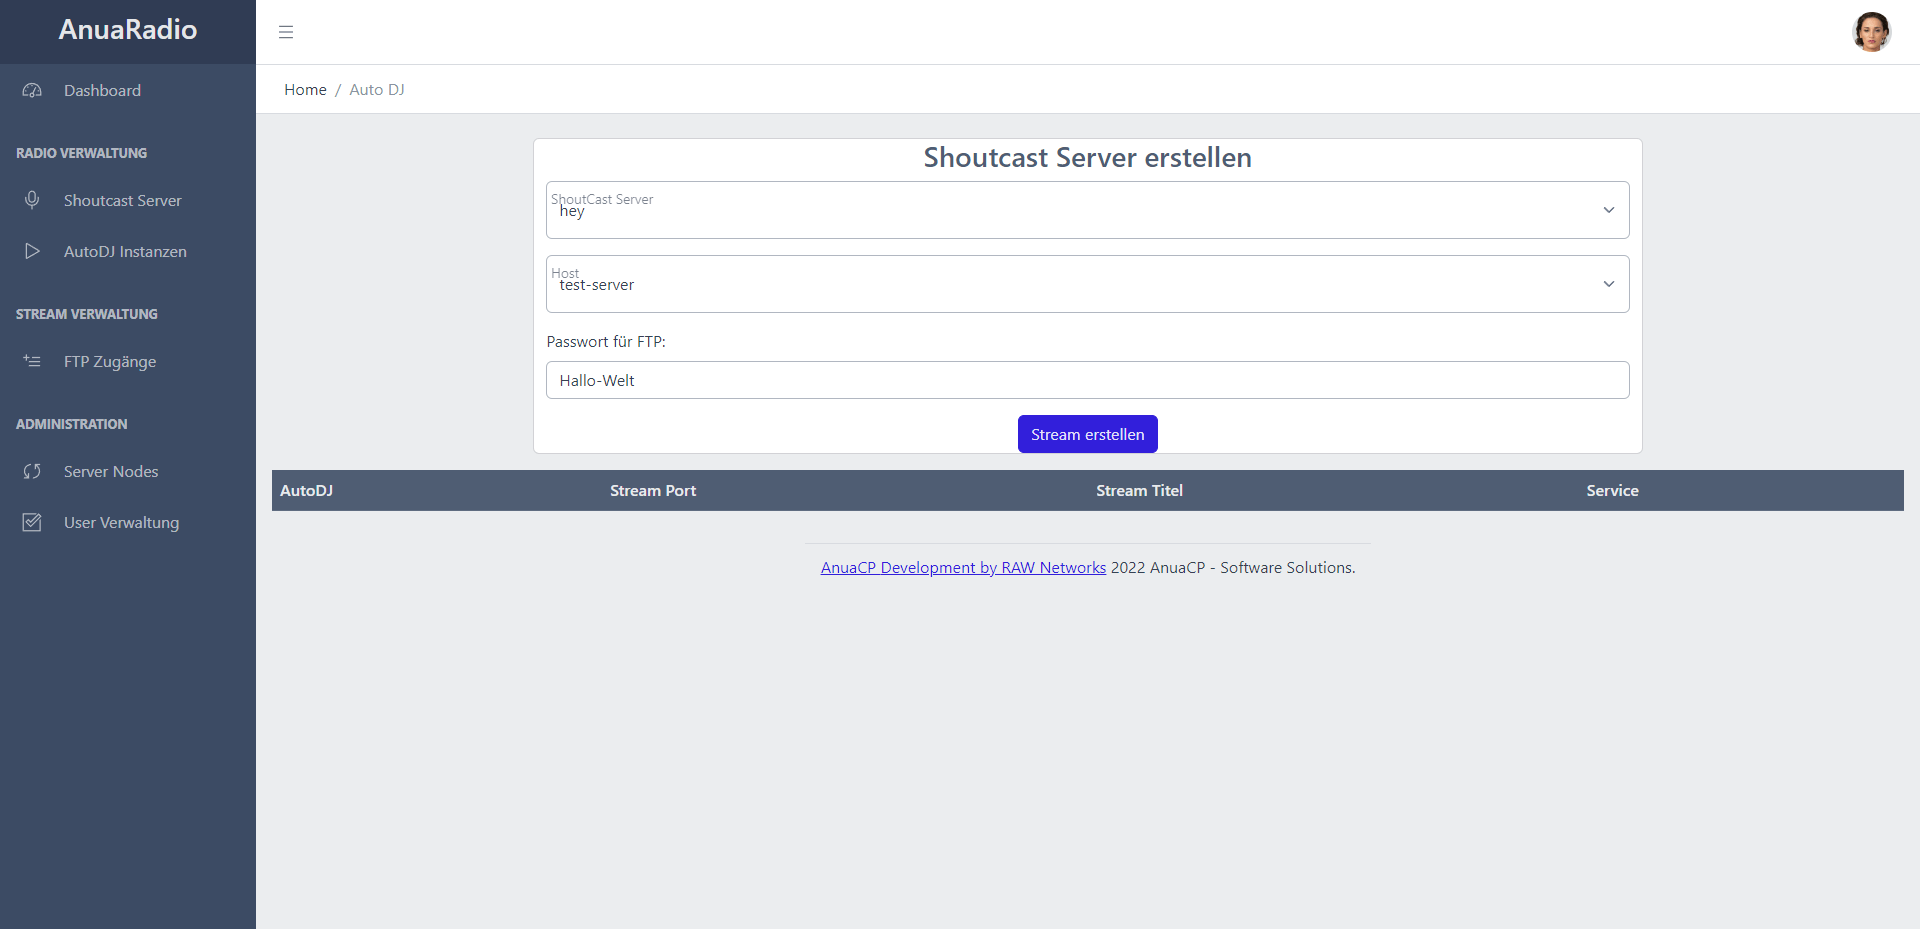This screenshot has width=1920, height=929.
Task: Go to the Home breadcrumb link
Action: tap(305, 90)
